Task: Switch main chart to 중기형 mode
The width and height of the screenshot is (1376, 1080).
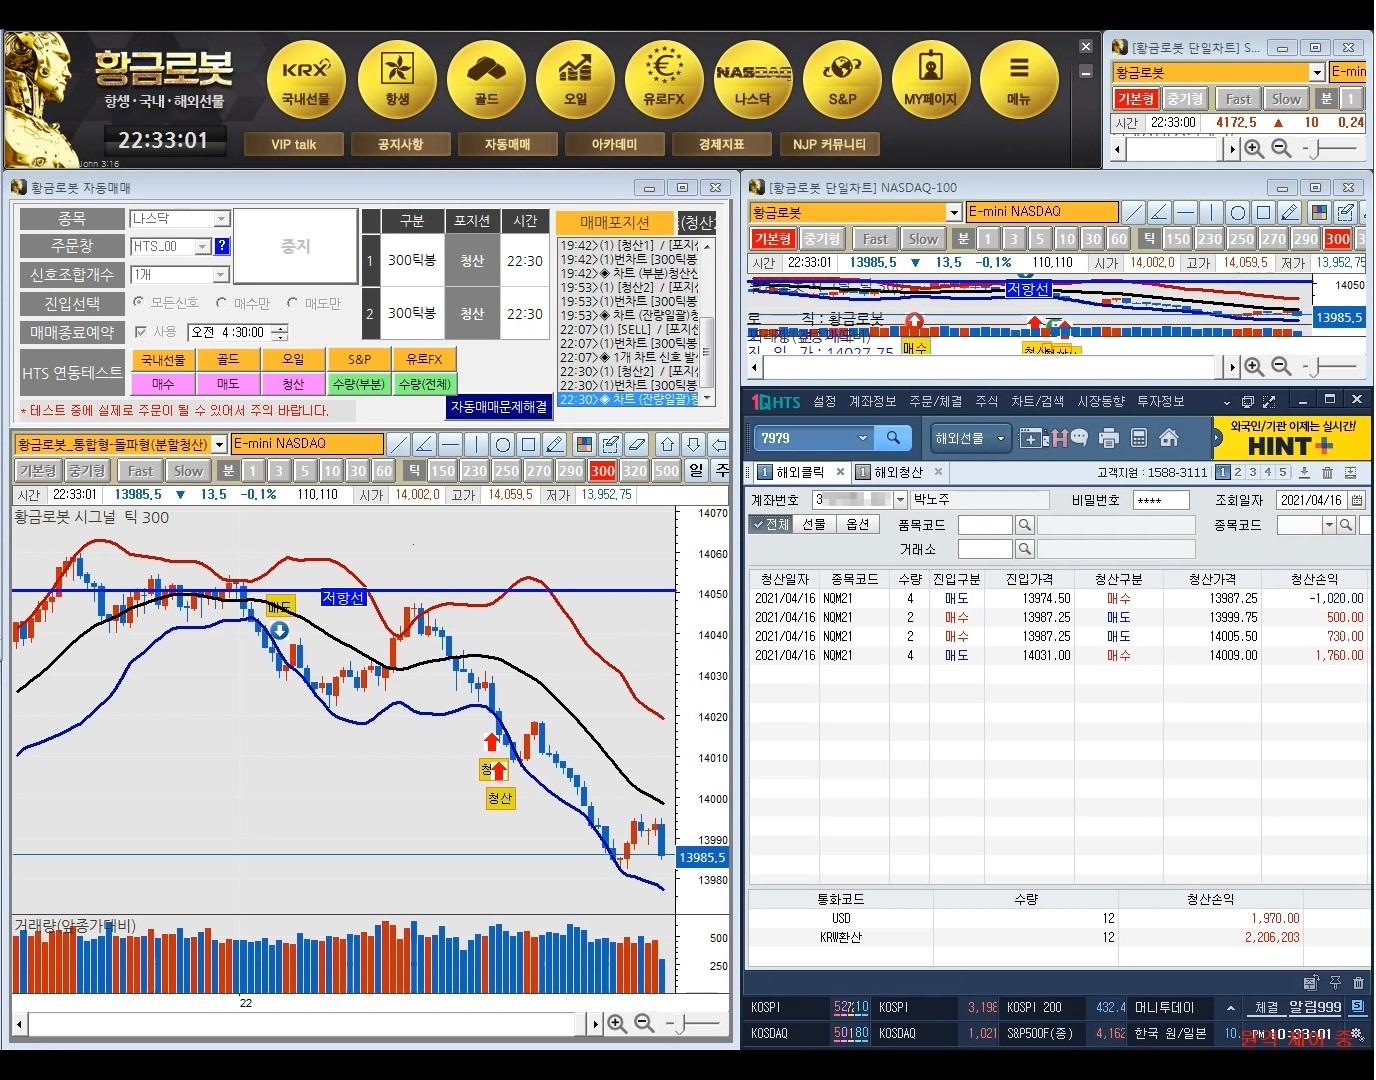Action: pos(87,471)
